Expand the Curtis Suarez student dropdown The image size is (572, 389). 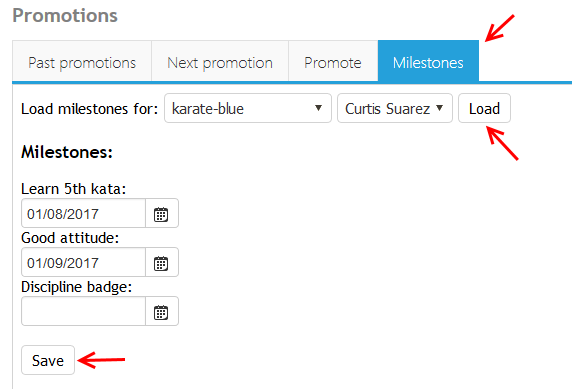pyautogui.click(x=395, y=108)
